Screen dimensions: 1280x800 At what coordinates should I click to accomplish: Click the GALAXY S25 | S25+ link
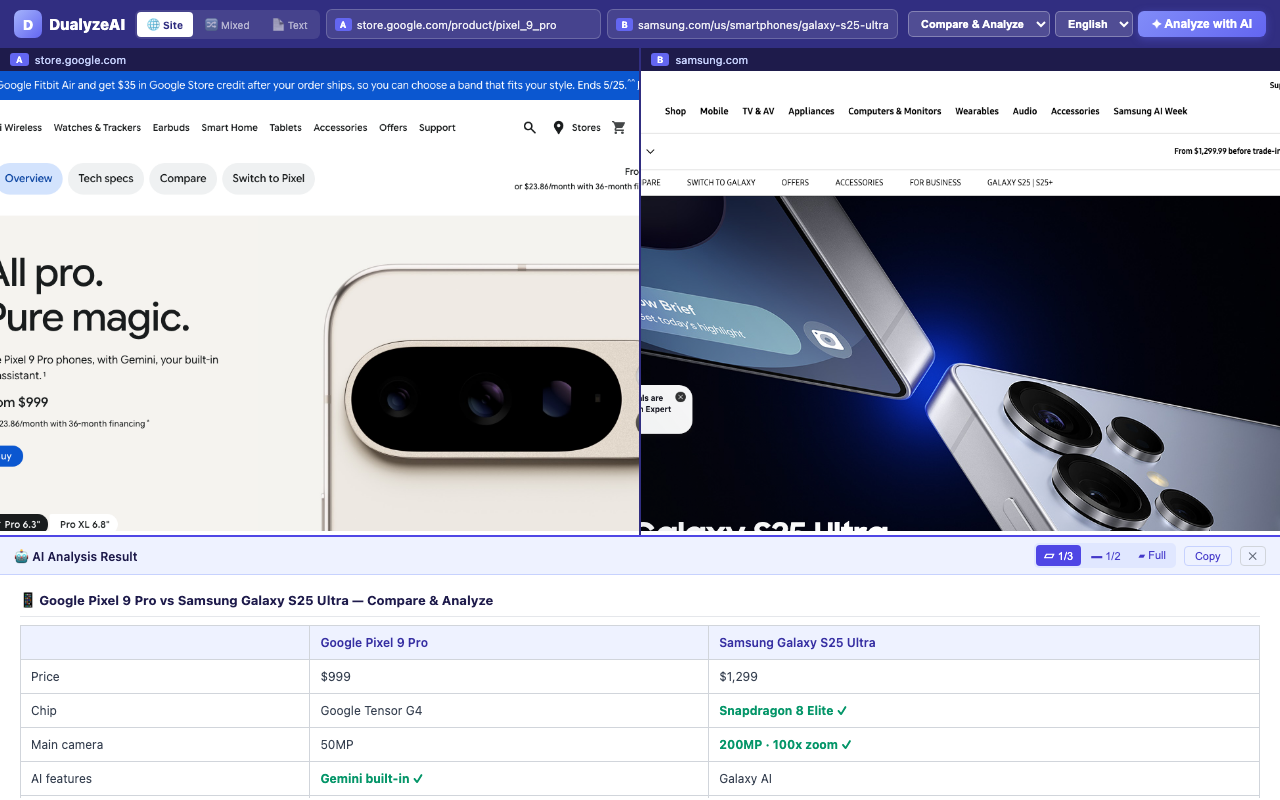point(1020,183)
